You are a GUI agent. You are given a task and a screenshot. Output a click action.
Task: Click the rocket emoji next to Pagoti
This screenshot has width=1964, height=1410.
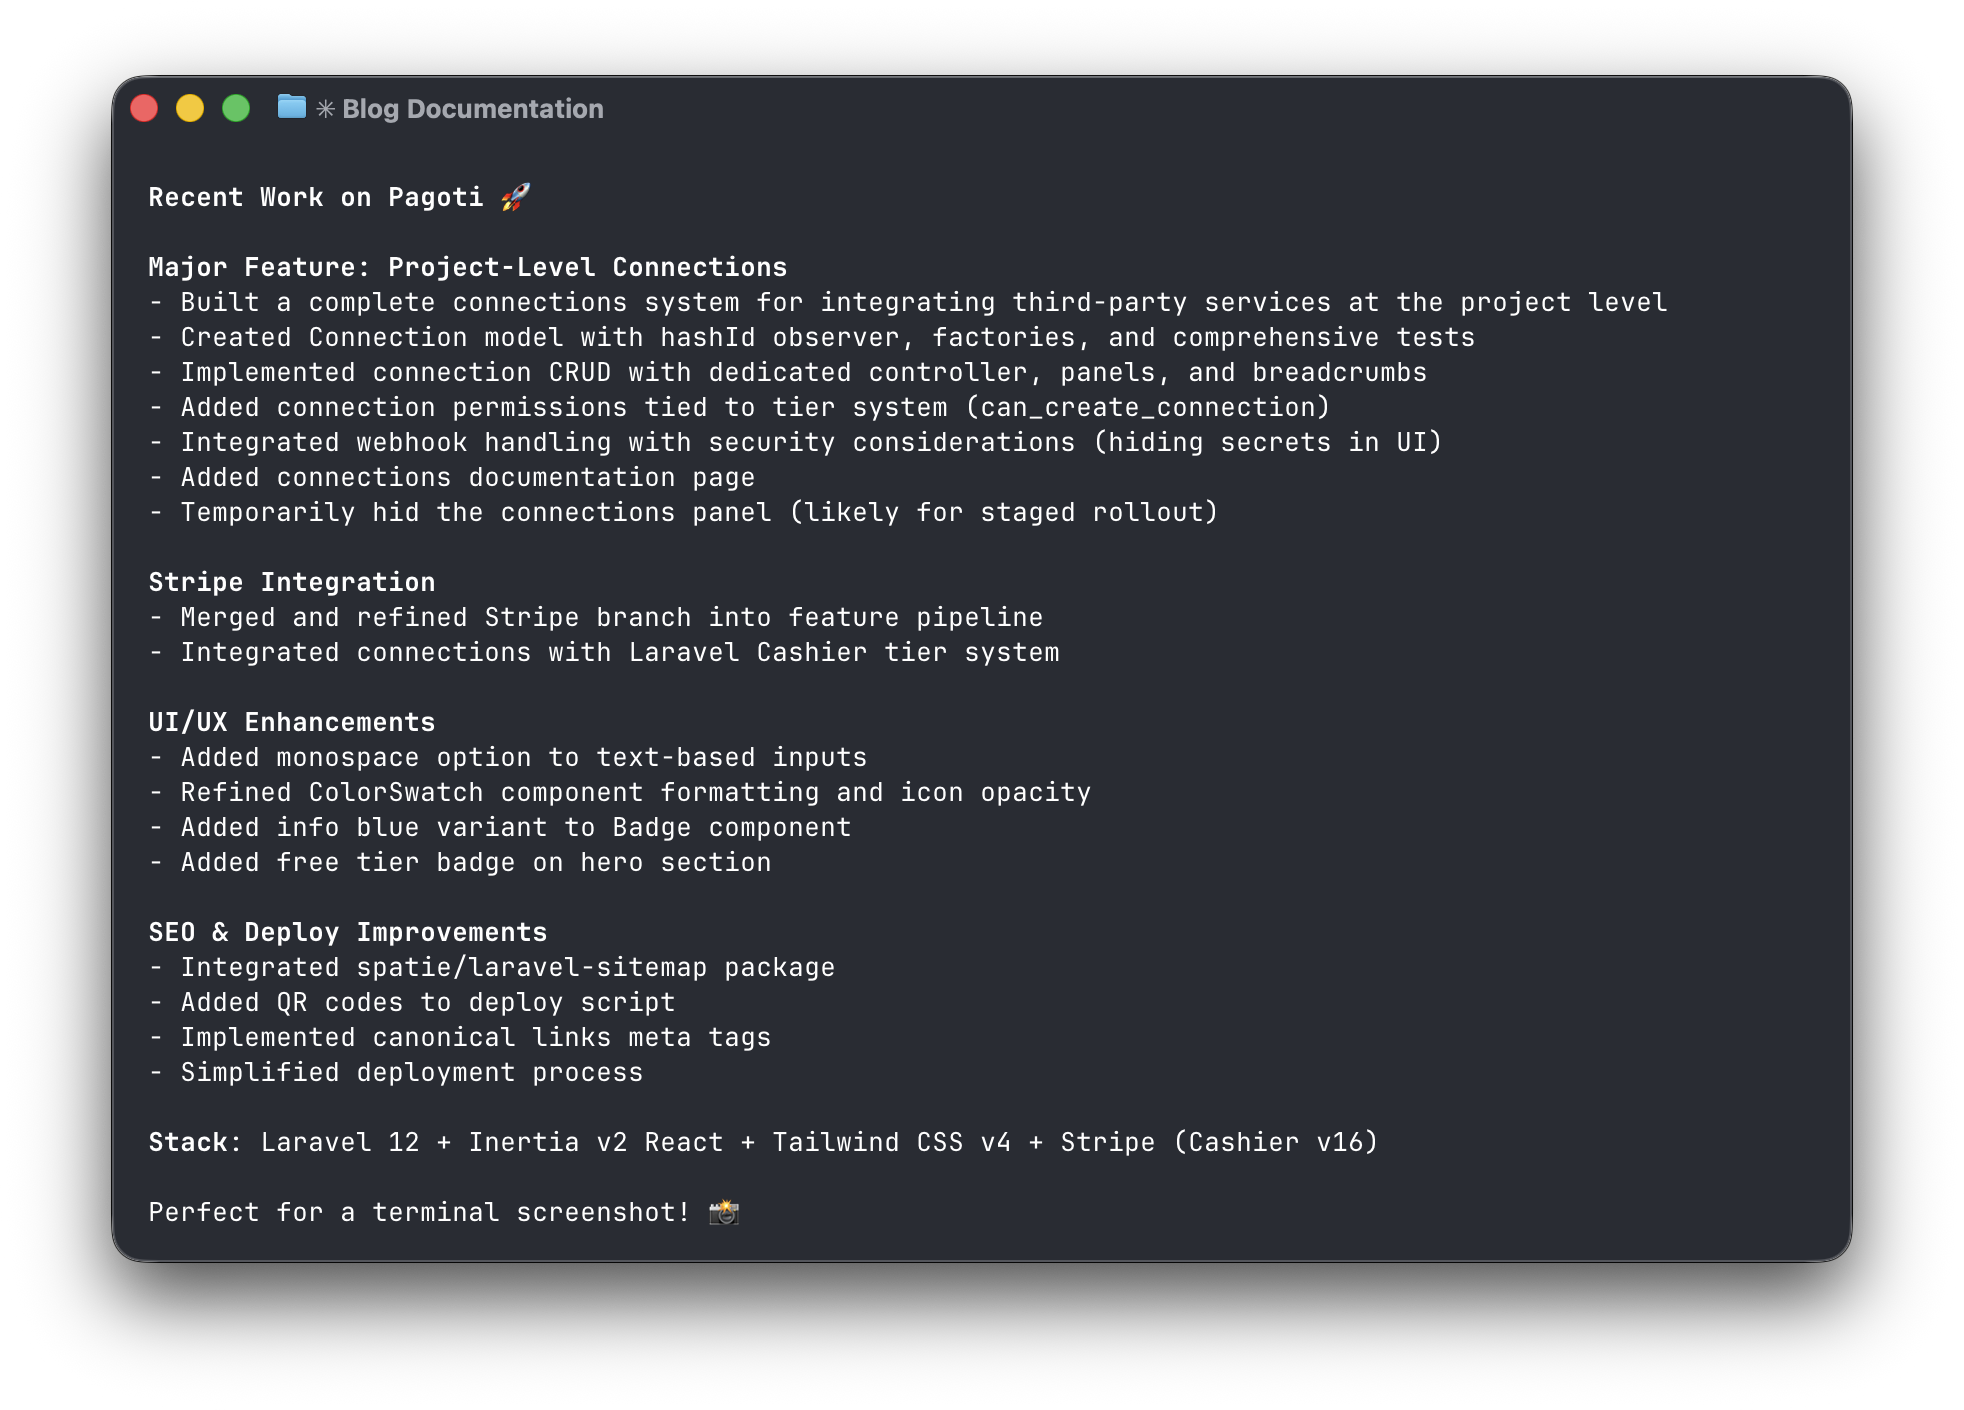pyautogui.click(x=512, y=197)
